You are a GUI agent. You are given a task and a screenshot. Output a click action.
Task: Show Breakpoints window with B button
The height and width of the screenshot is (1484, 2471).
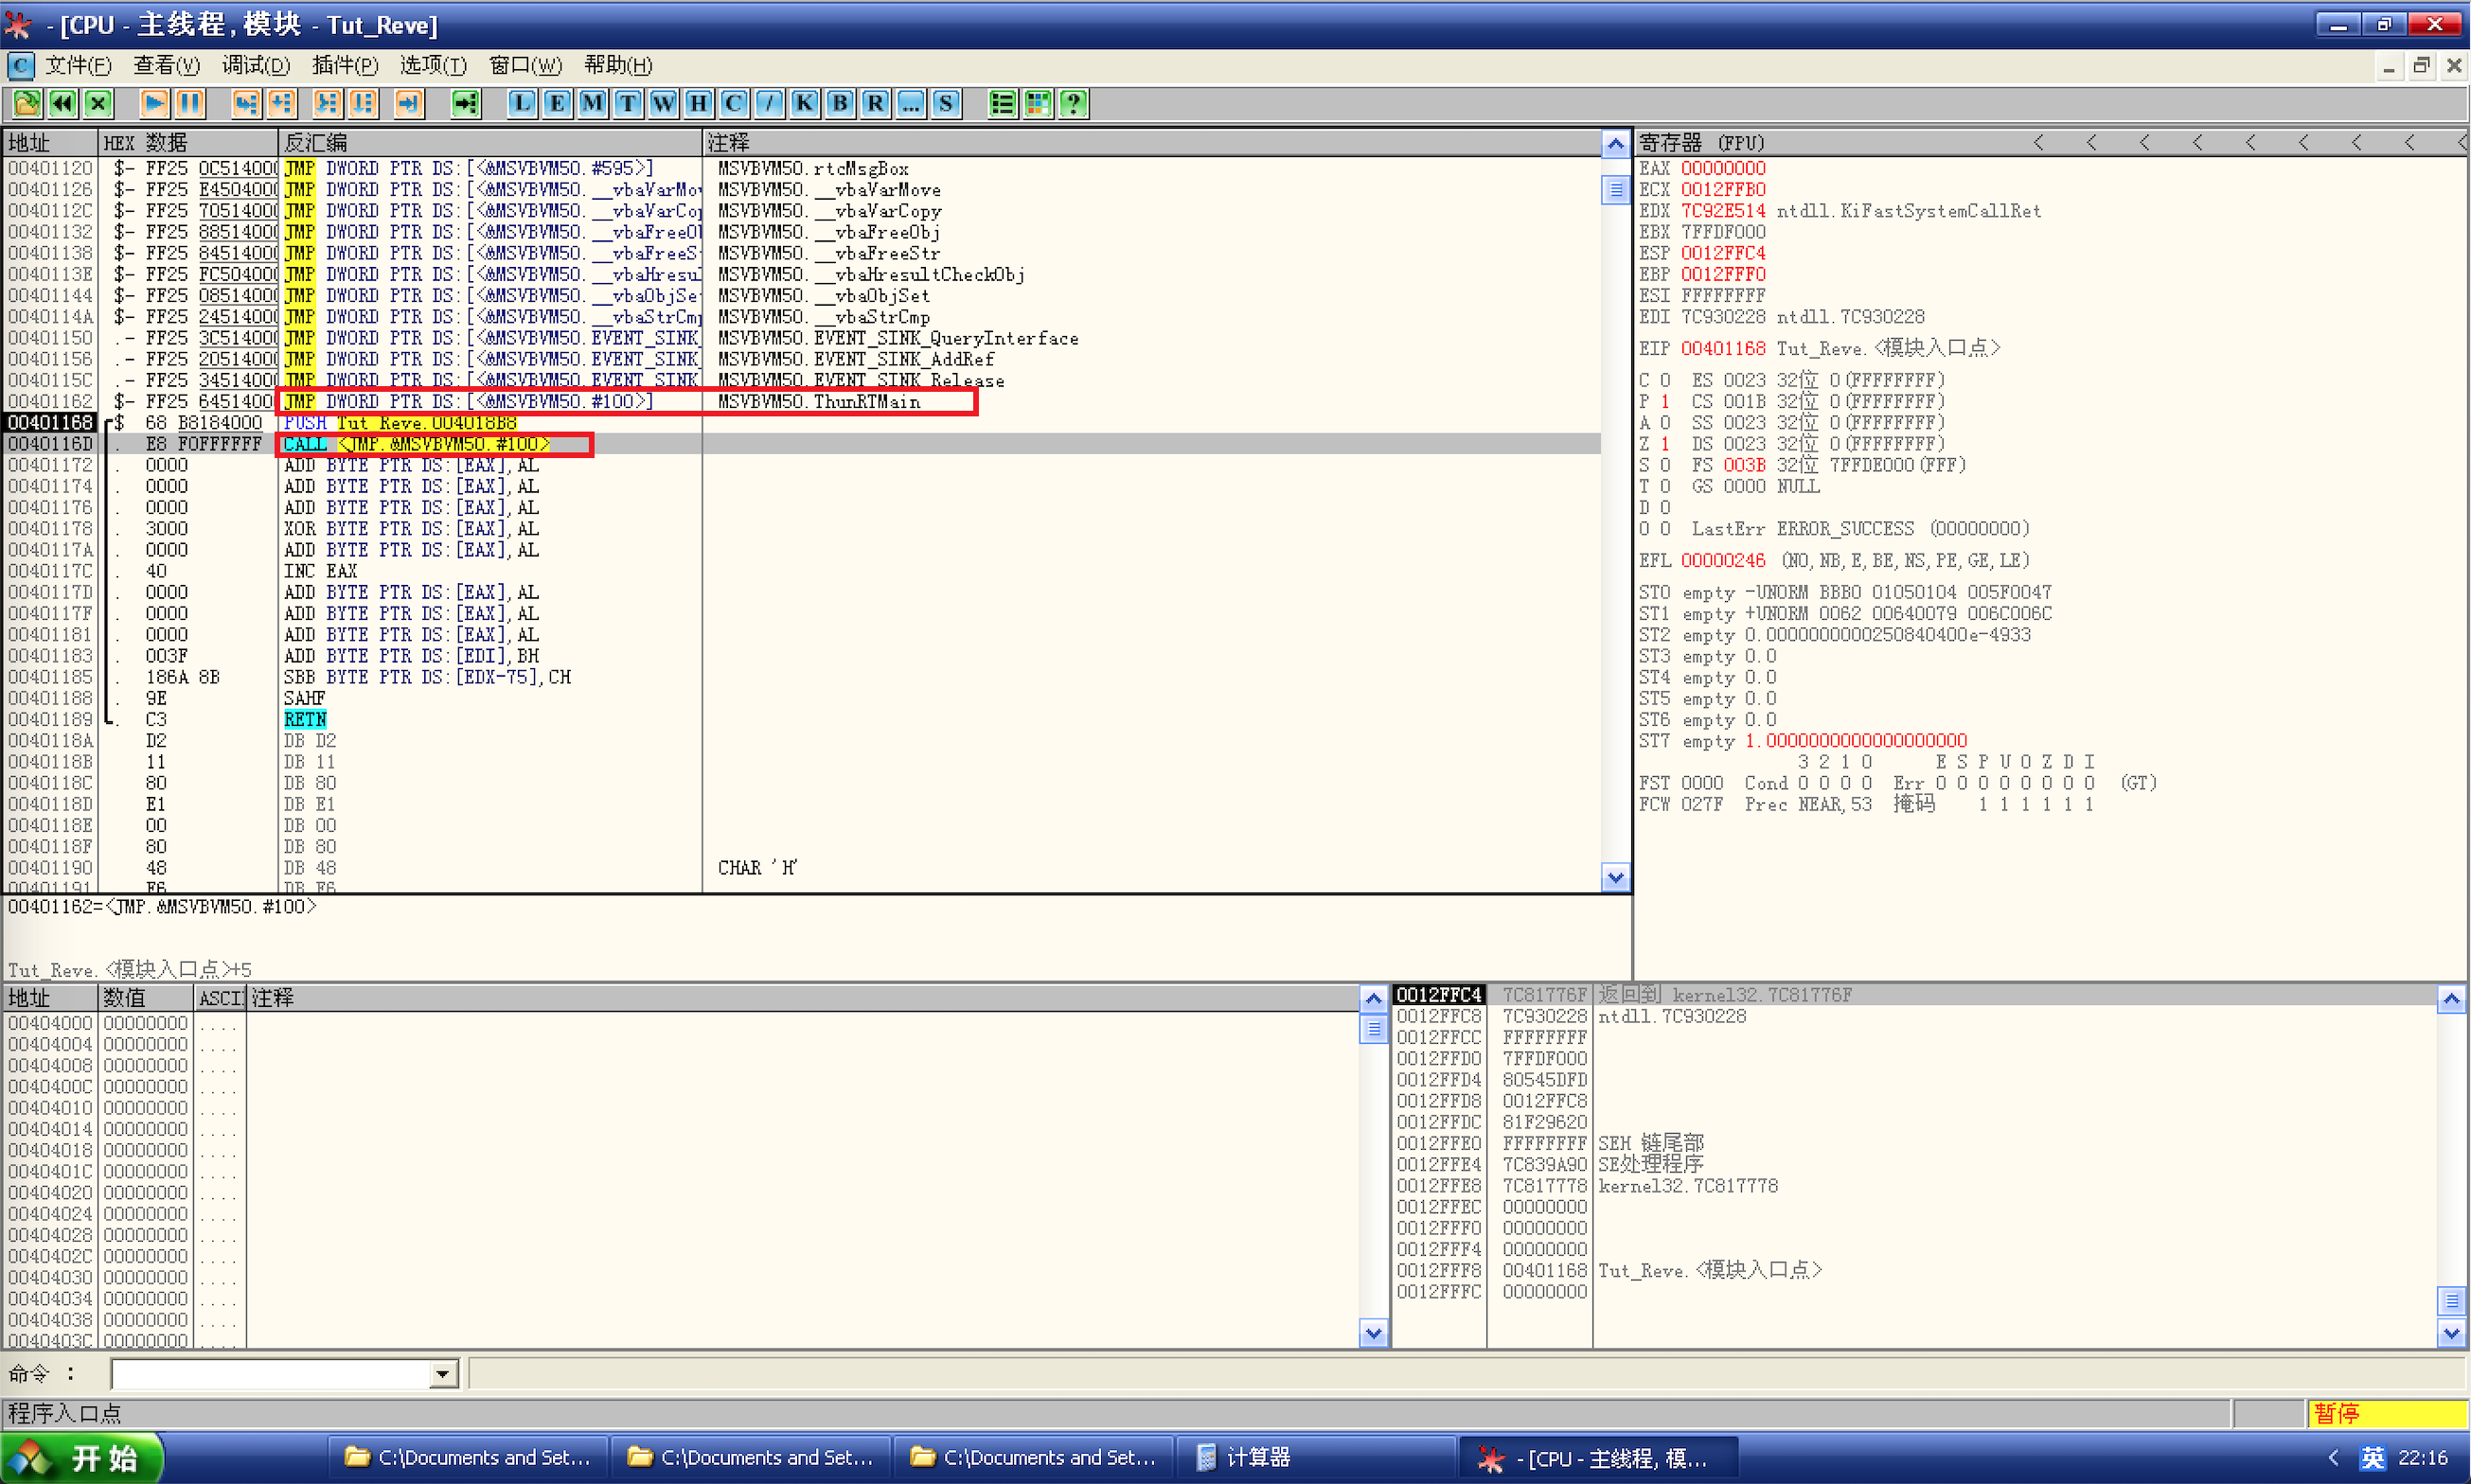pyautogui.click(x=841, y=103)
